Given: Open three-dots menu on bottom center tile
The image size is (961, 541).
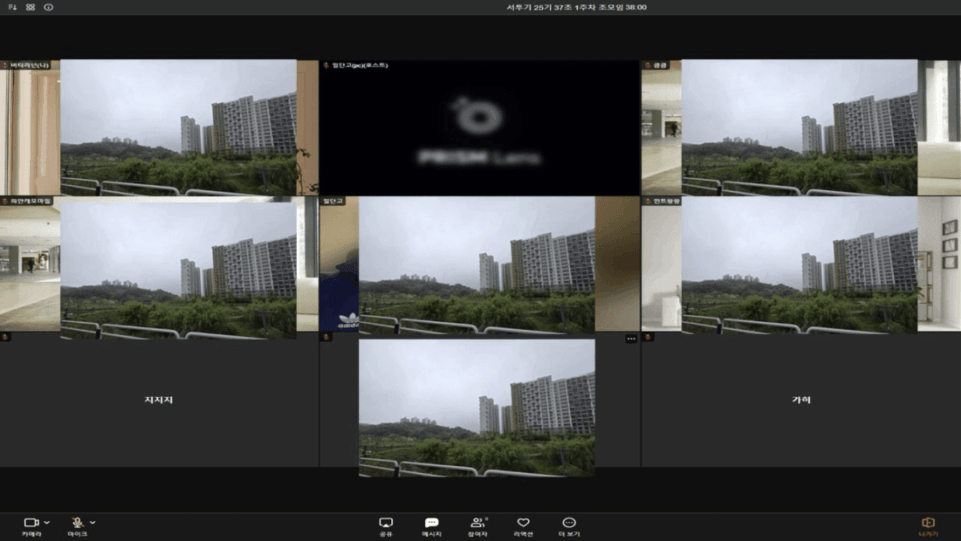Looking at the screenshot, I should (x=631, y=339).
